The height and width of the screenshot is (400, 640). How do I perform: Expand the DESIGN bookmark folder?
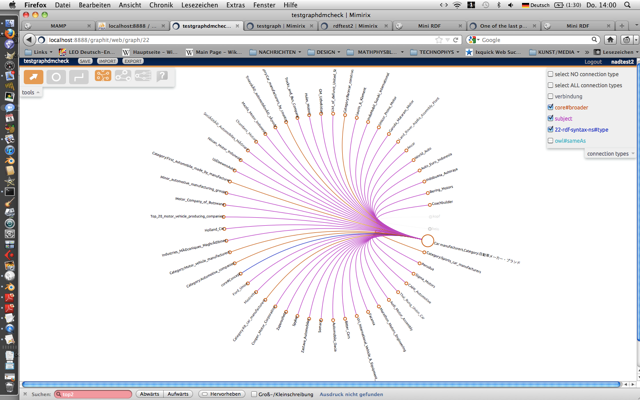324,52
